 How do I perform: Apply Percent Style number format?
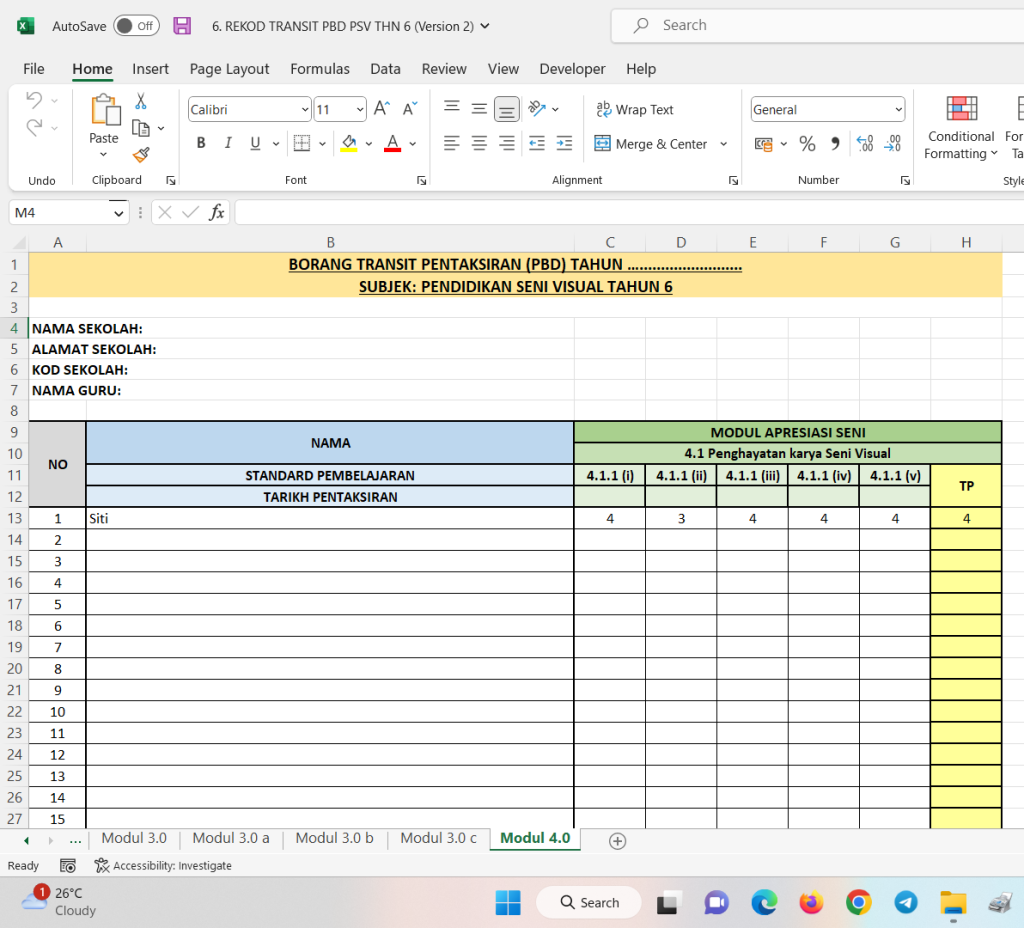click(x=807, y=144)
